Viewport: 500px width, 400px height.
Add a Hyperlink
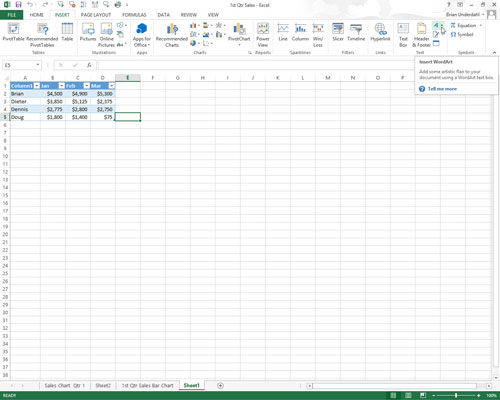(380, 32)
